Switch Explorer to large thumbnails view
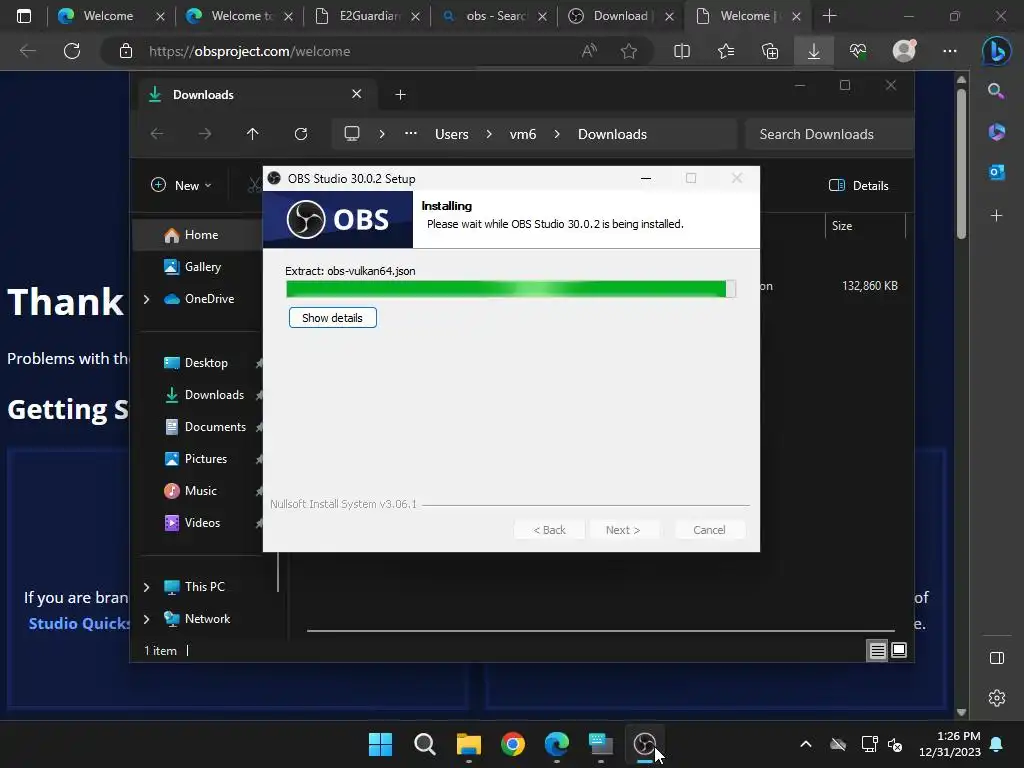This screenshot has width=1024, height=768. [x=899, y=650]
